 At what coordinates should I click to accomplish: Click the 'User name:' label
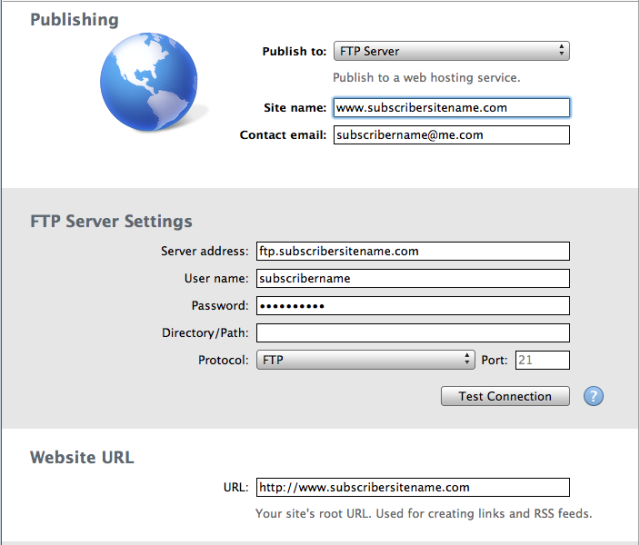click(216, 278)
